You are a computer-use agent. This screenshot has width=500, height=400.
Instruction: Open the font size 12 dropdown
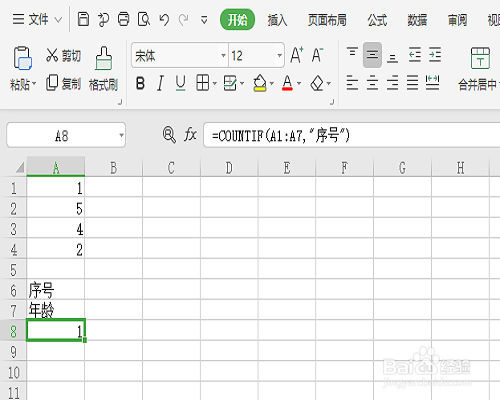[279, 55]
